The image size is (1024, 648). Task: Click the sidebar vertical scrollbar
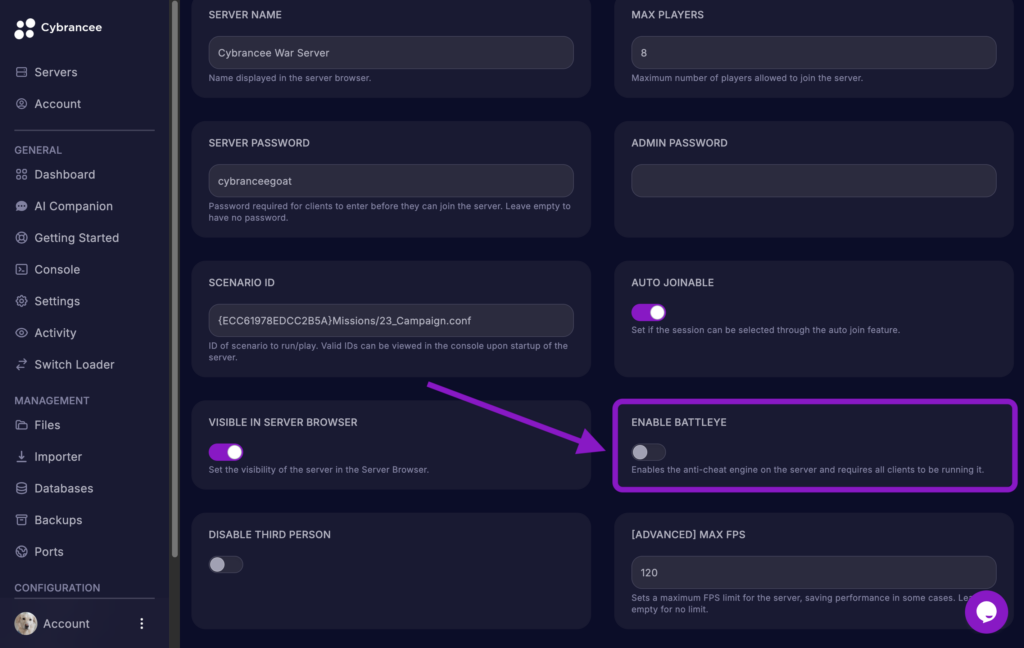[x=174, y=281]
